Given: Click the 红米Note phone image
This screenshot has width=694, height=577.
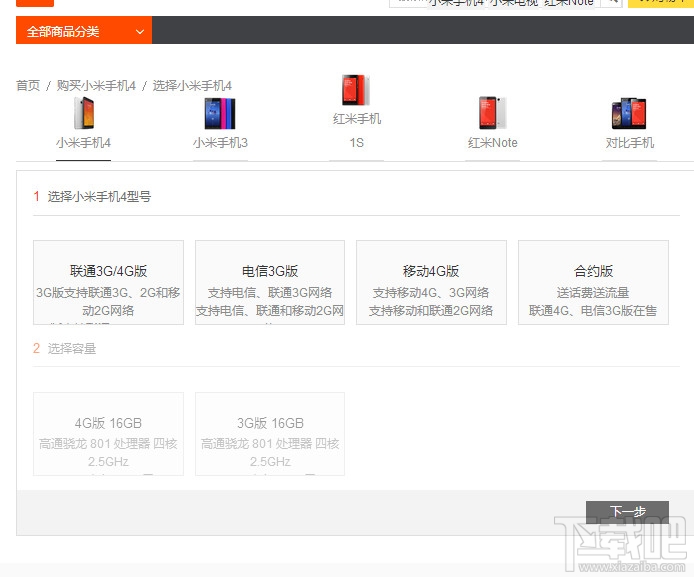Looking at the screenshot, I should click(x=492, y=112).
